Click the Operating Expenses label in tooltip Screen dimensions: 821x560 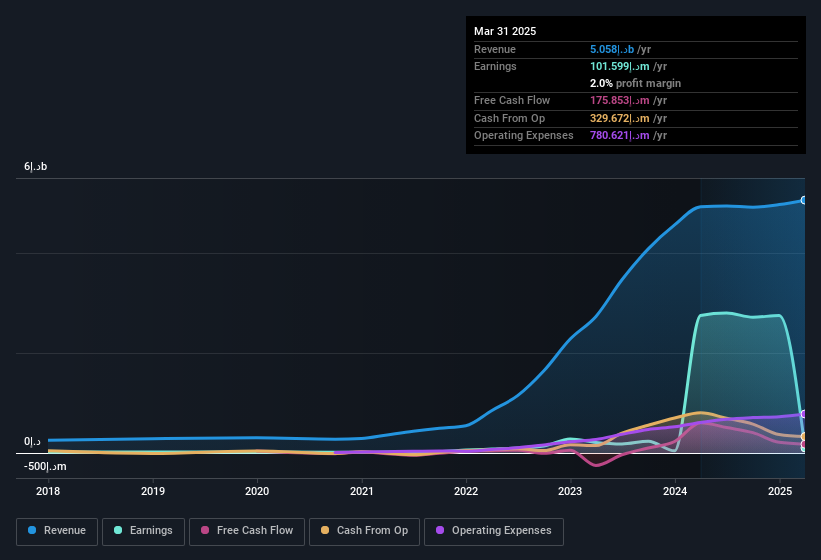coord(524,136)
